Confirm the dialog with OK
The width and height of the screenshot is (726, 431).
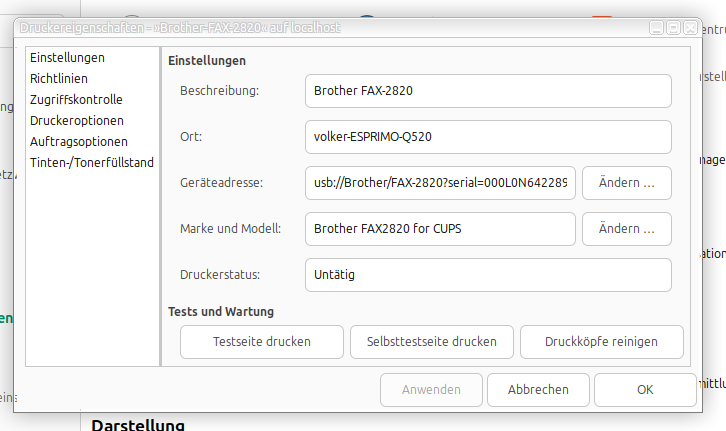(645, 390)
